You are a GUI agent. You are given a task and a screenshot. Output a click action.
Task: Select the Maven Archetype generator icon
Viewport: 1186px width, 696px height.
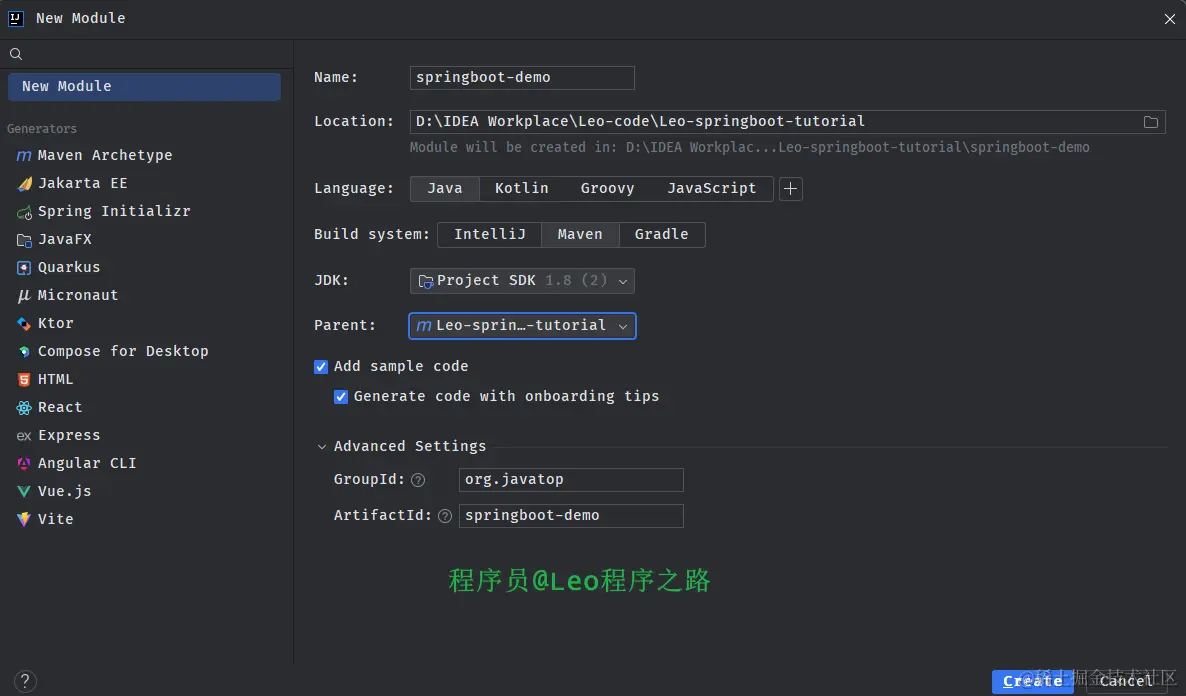pos(24,155)
